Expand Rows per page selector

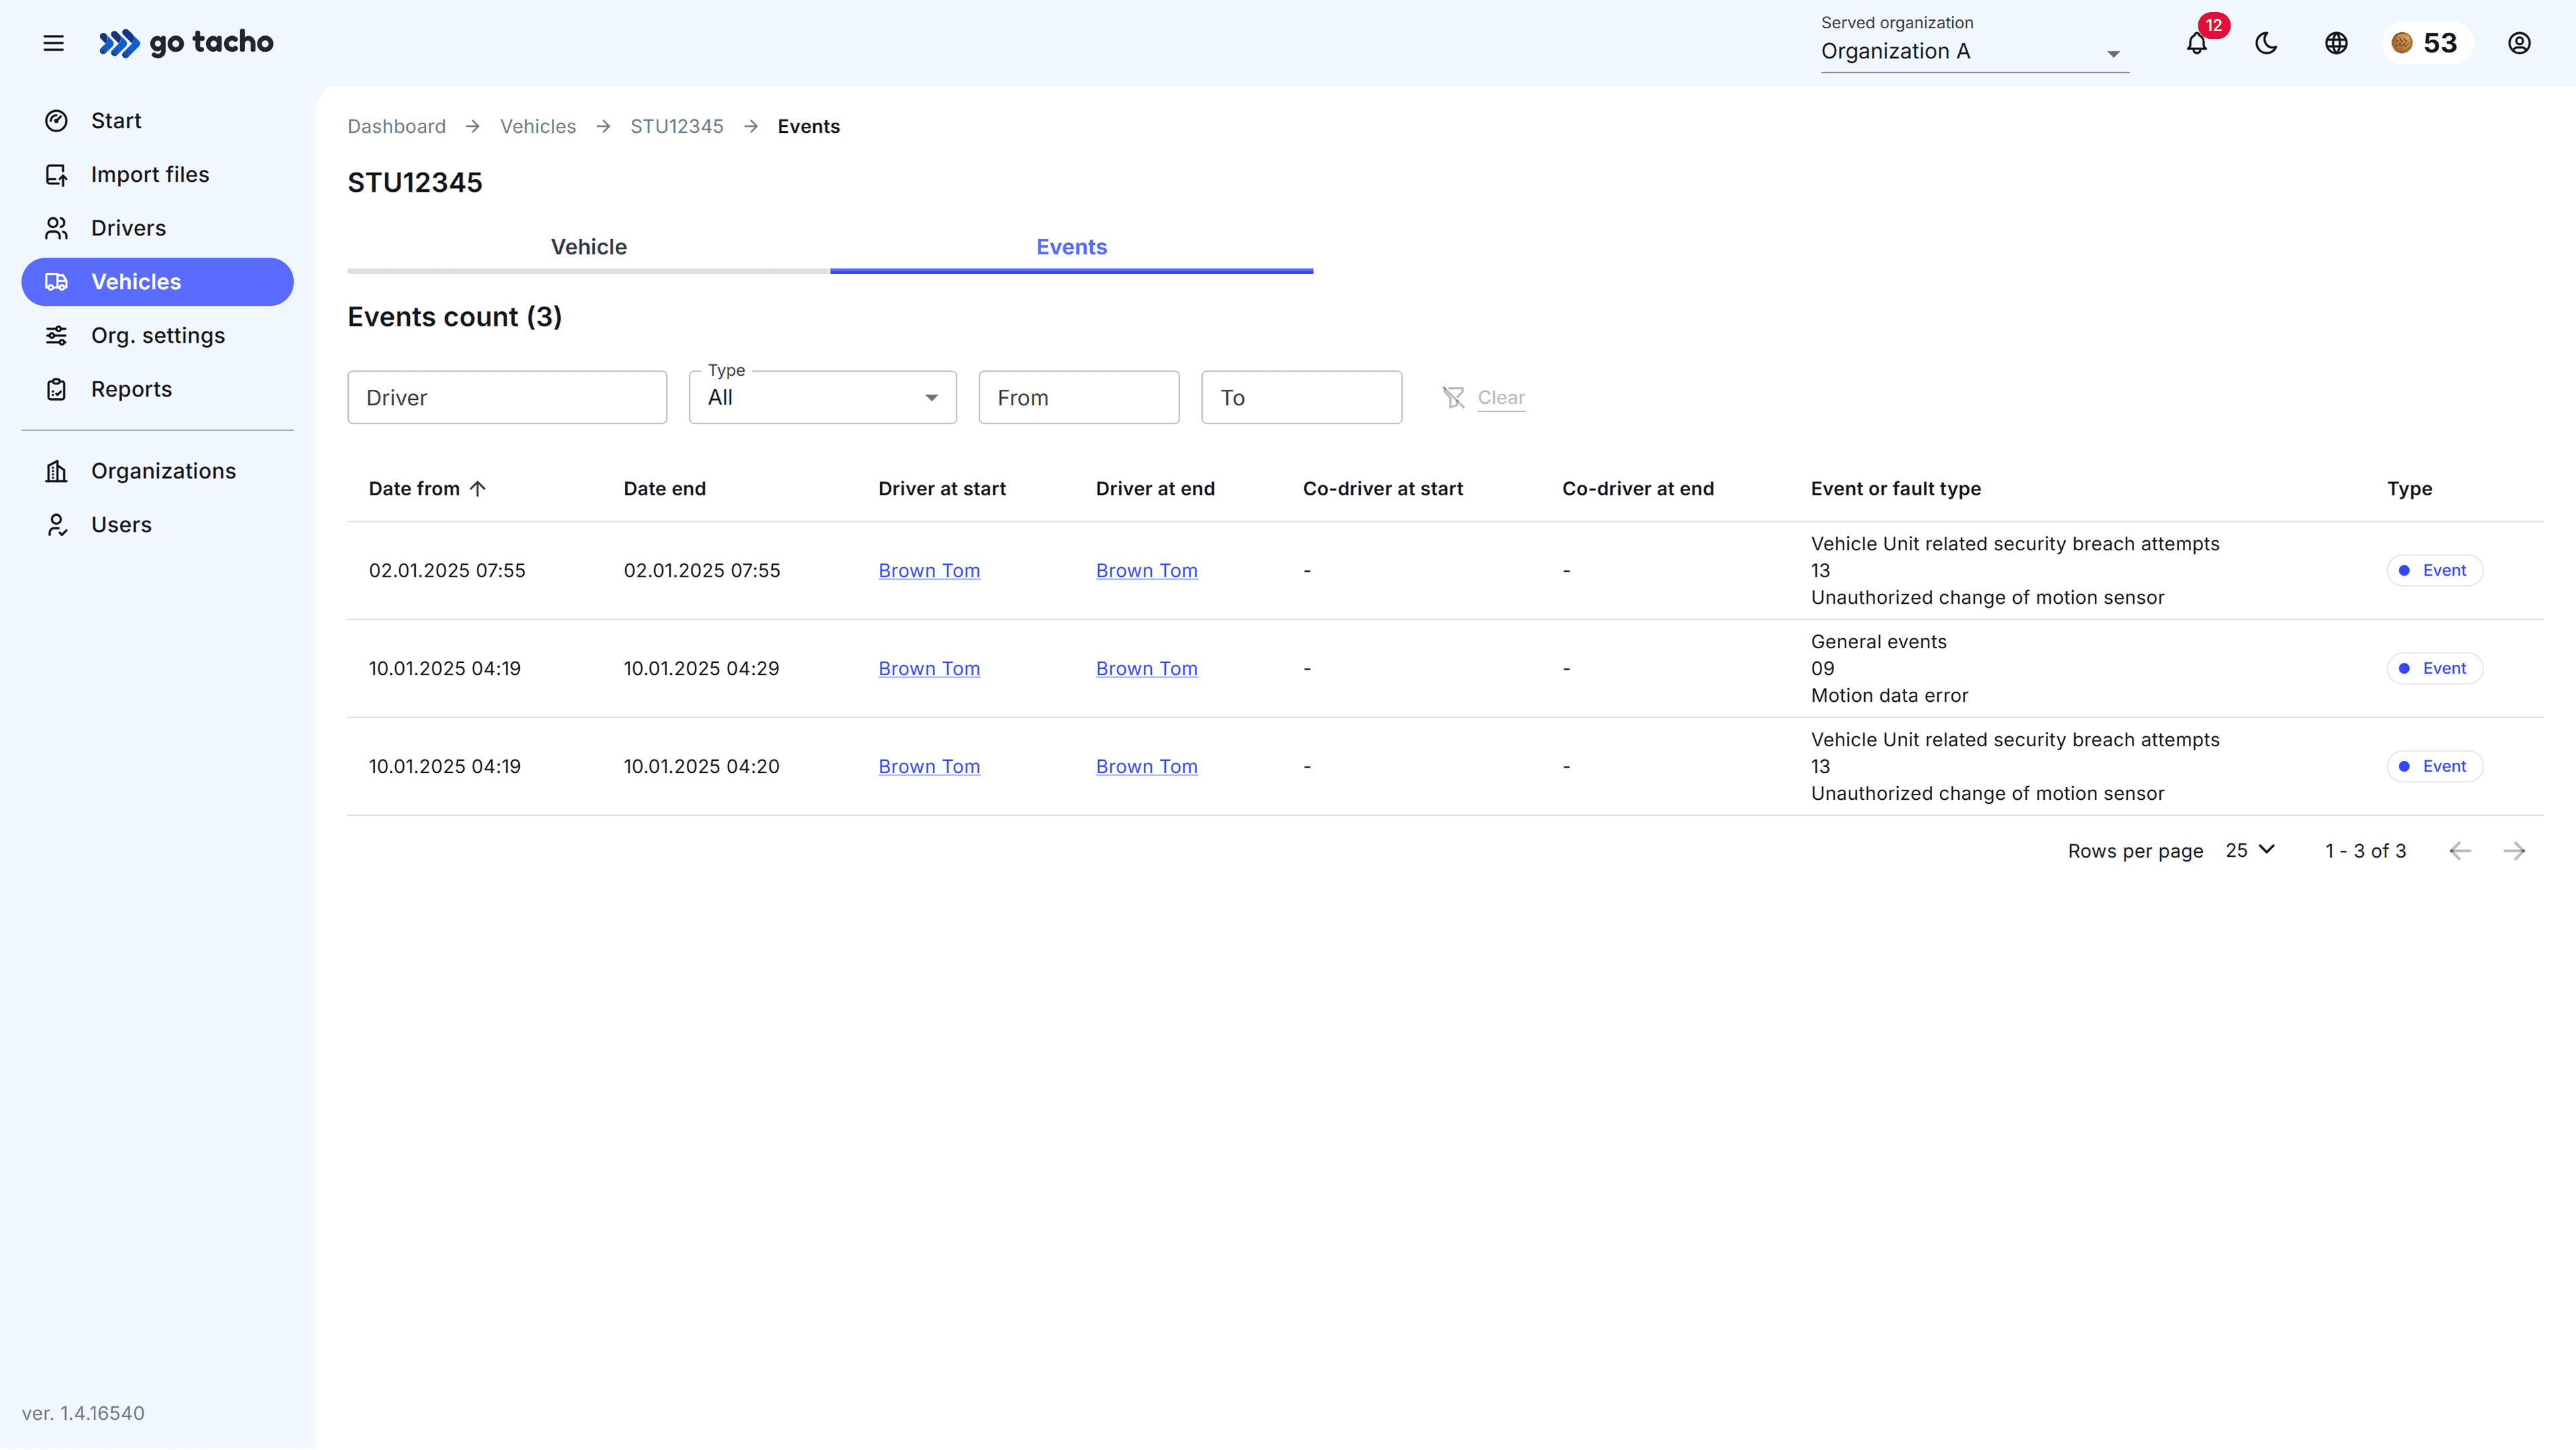click(x=2250, y=850)
